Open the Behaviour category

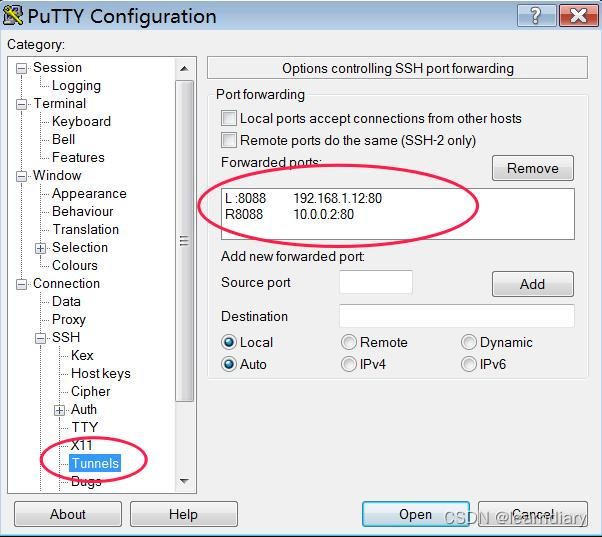pyautogui.click(x=83, y=211)
